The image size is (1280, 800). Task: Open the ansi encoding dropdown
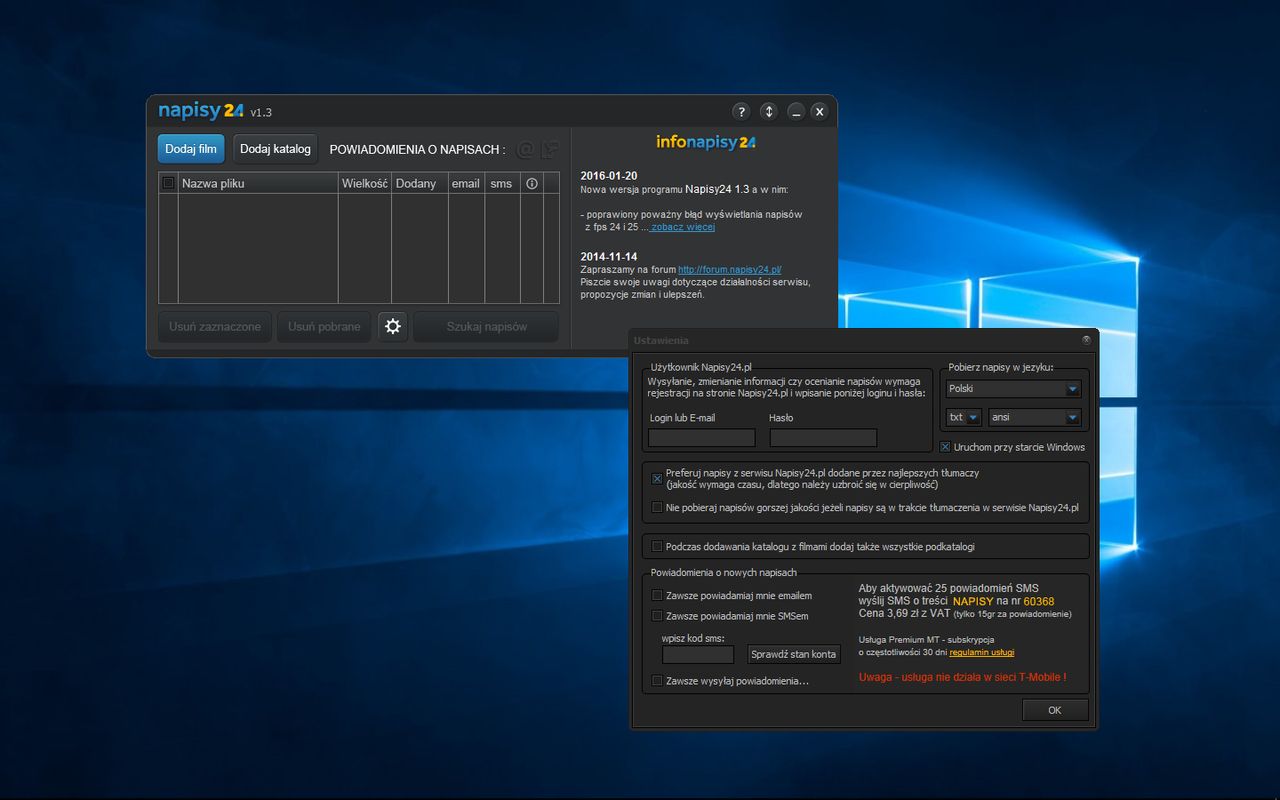tap(1034, 418)
